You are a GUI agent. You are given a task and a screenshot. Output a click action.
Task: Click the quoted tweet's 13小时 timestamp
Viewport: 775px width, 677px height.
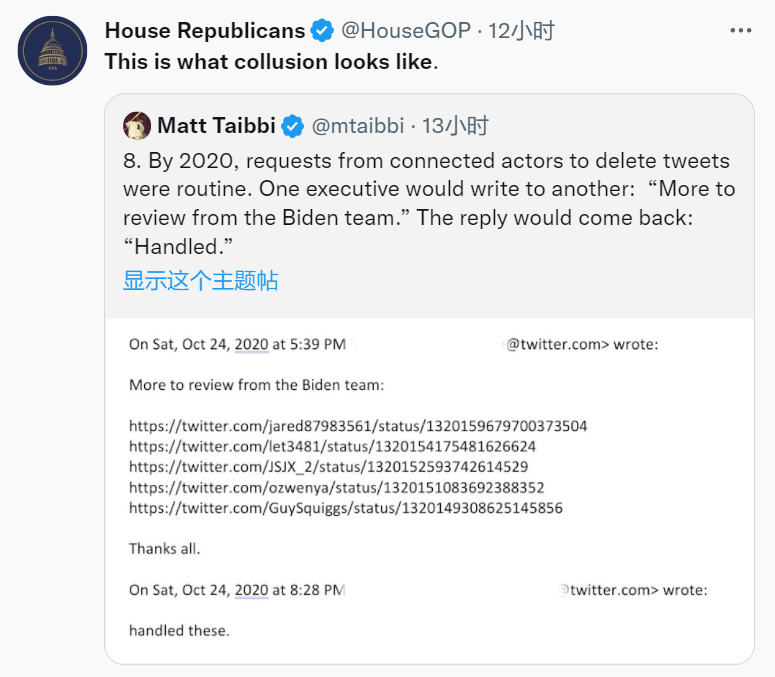click(455, 126)
